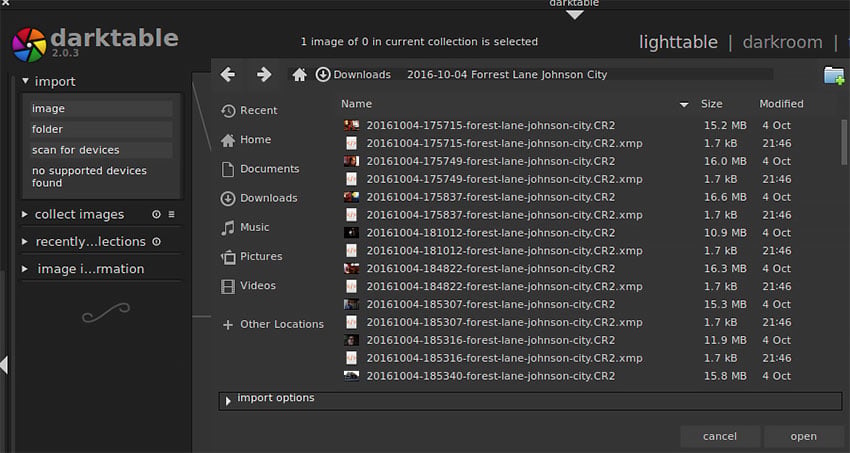Click the 2016-10-04 Forrest Lane breadcrumb

(x=507, y=75)
